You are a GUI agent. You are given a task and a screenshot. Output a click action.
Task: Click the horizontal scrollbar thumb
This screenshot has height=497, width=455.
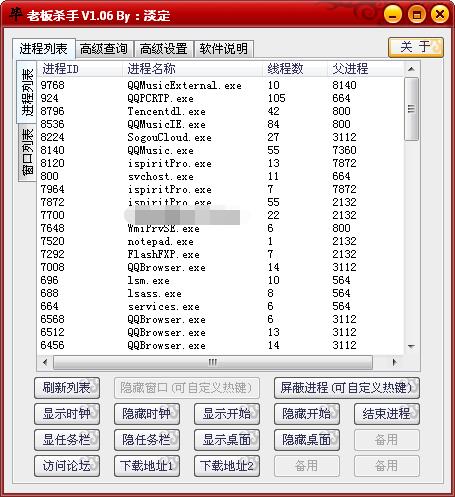pos(213,362)
